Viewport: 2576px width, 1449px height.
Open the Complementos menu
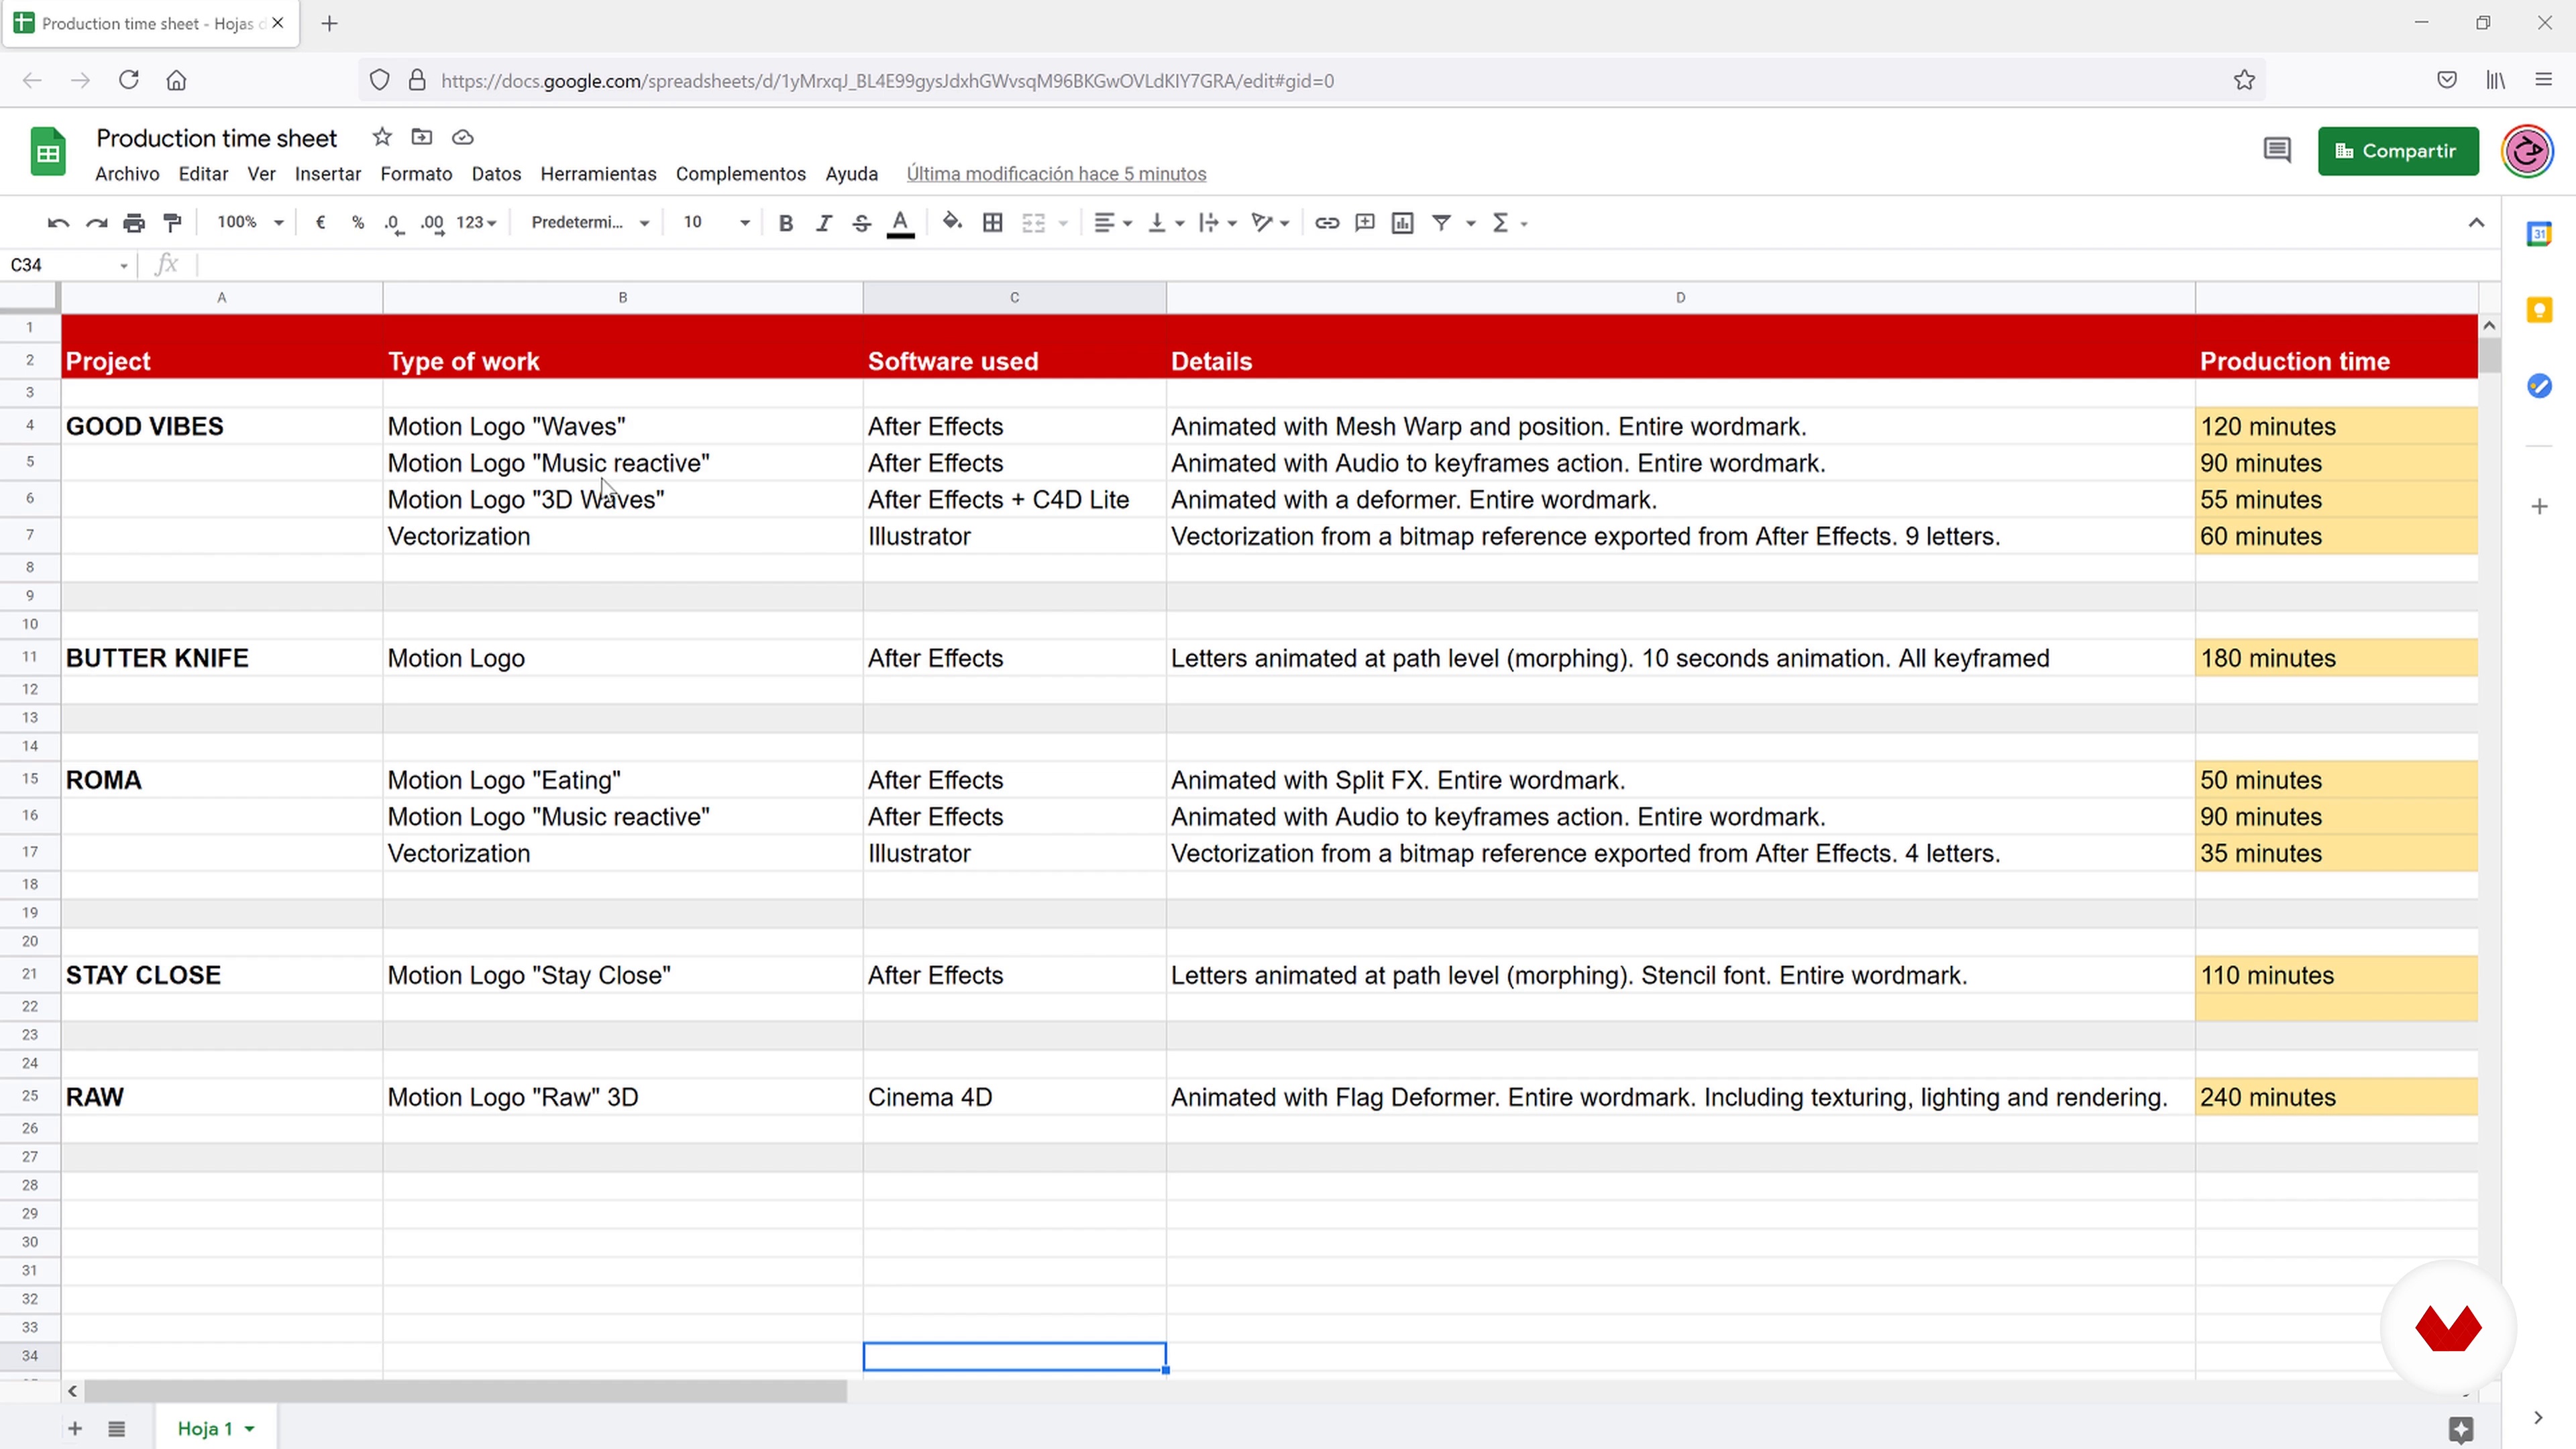(x=741, y=174)
